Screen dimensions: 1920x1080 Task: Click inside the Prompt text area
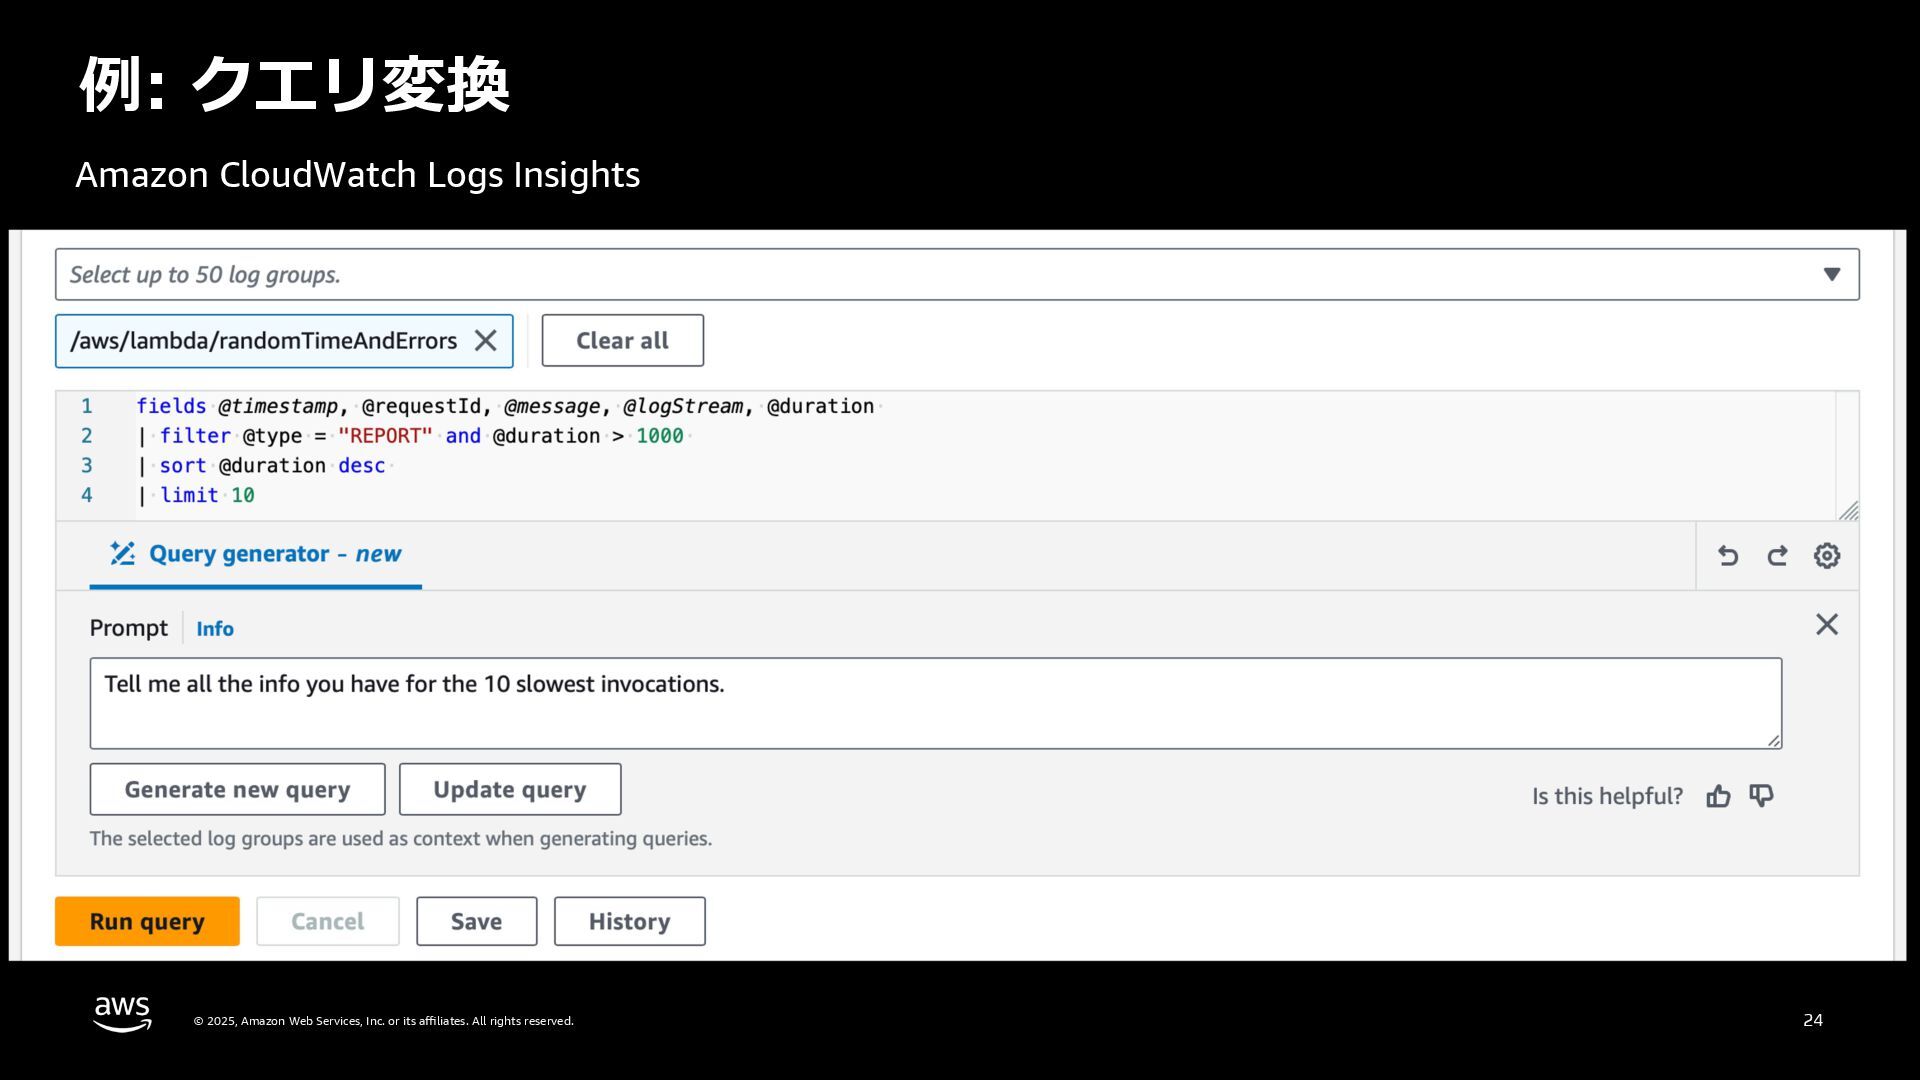(935, 704)
